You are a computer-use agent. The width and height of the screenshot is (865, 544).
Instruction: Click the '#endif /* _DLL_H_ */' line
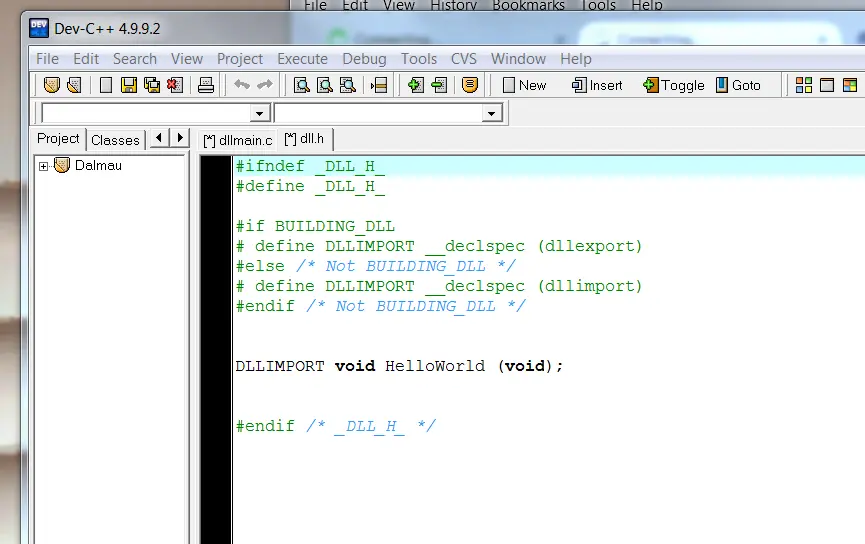(335, 426)
